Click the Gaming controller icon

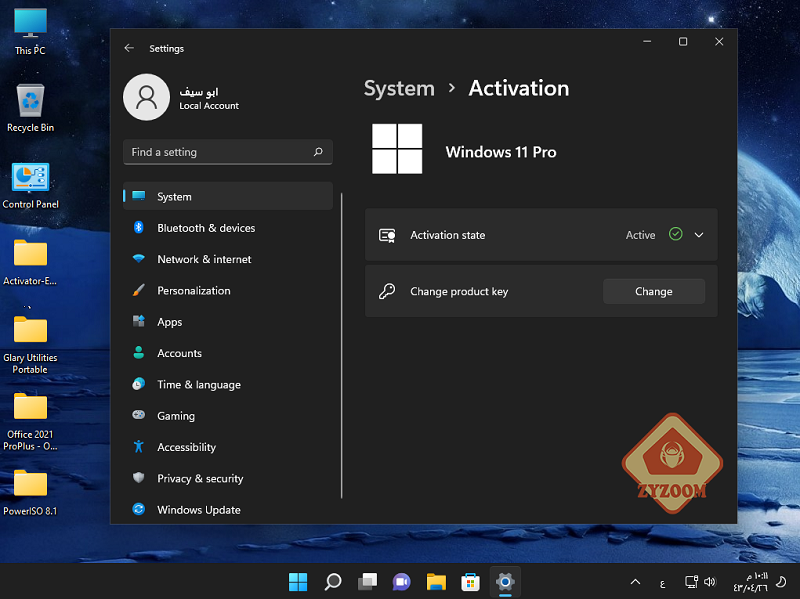point(138,415)
